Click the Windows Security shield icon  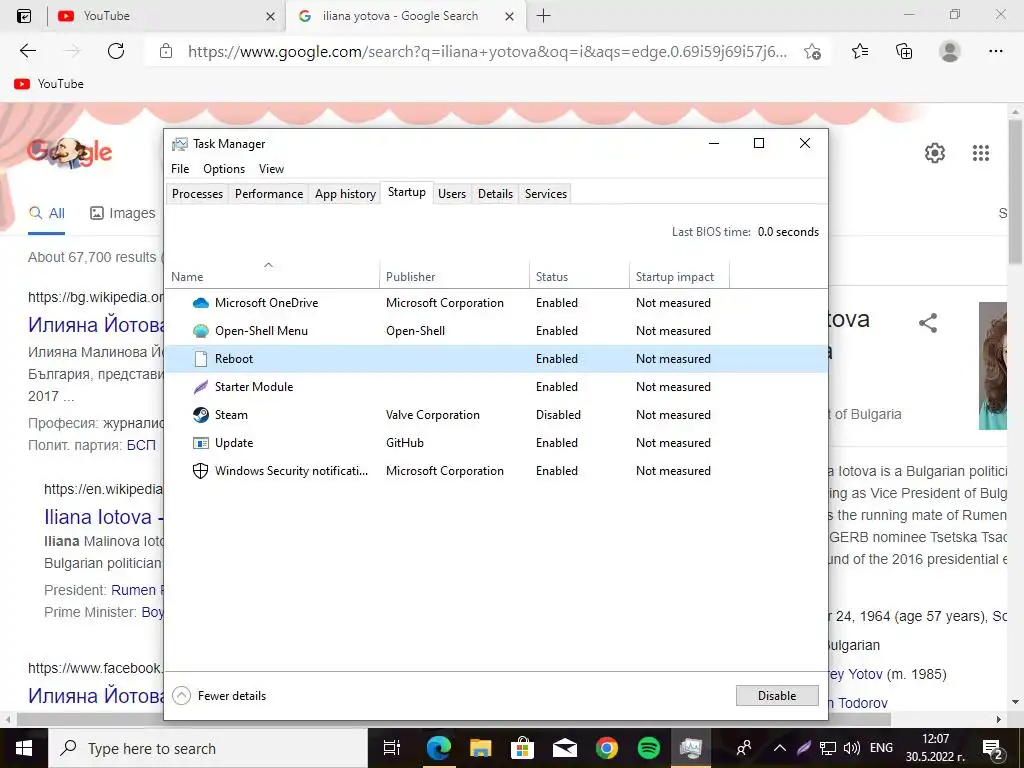tap(201, 471)
